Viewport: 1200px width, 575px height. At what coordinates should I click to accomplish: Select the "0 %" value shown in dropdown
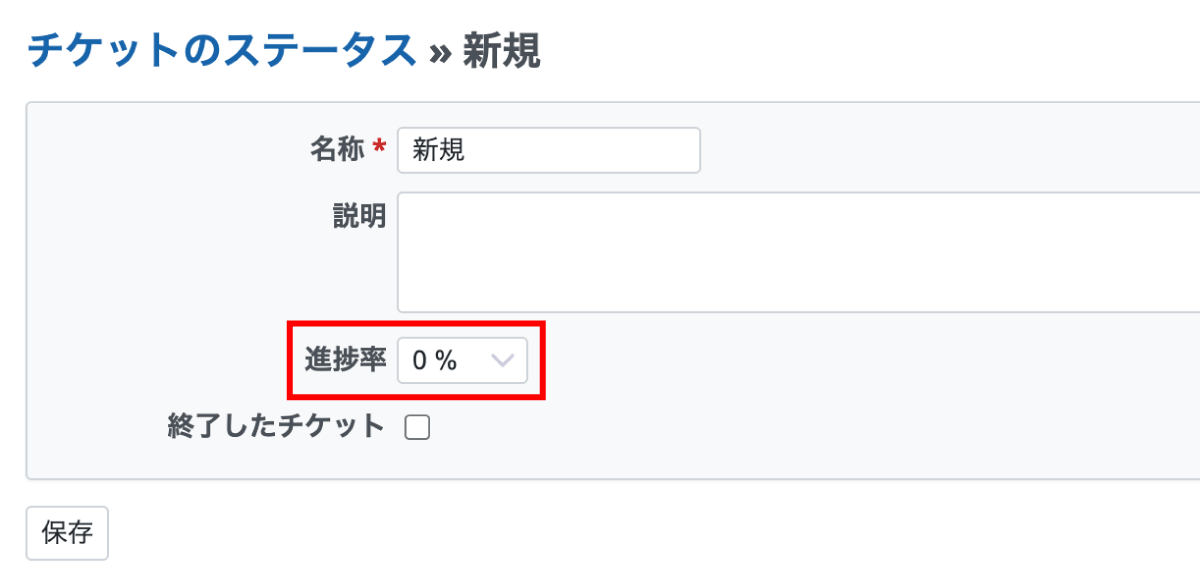point(434,362)
